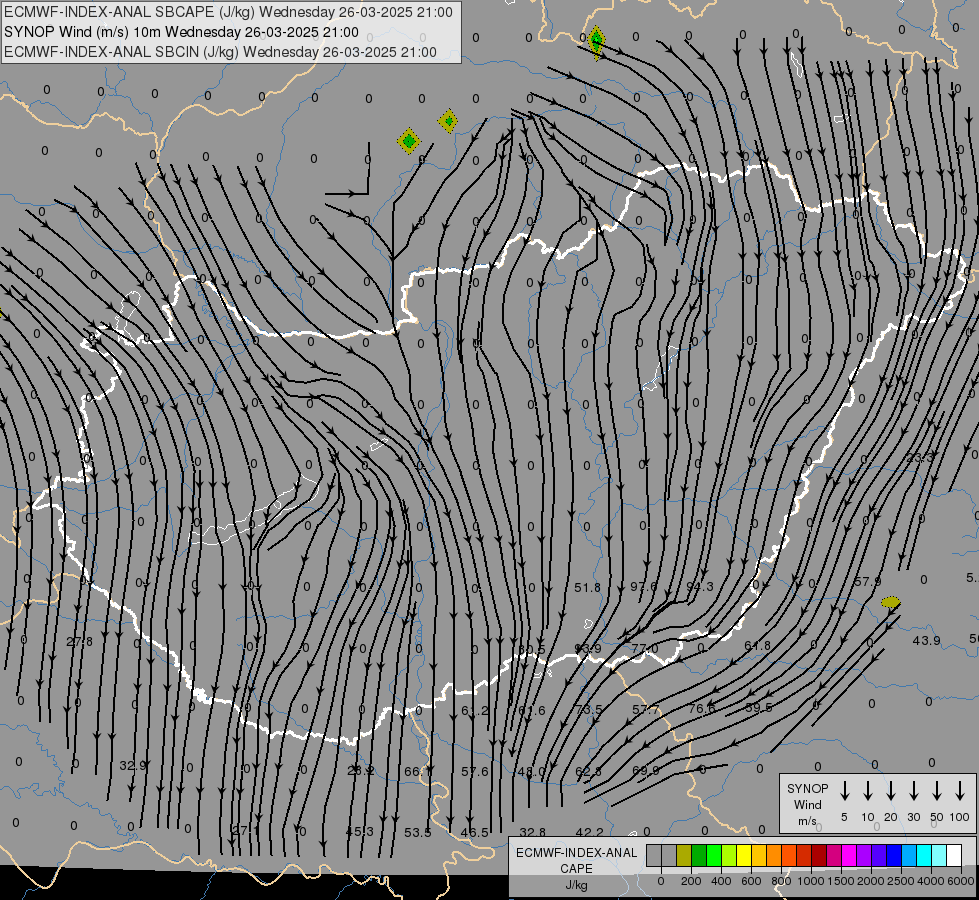Select the CAPE value 61.8 on the map
979x900 pixels.
[757, 645]
